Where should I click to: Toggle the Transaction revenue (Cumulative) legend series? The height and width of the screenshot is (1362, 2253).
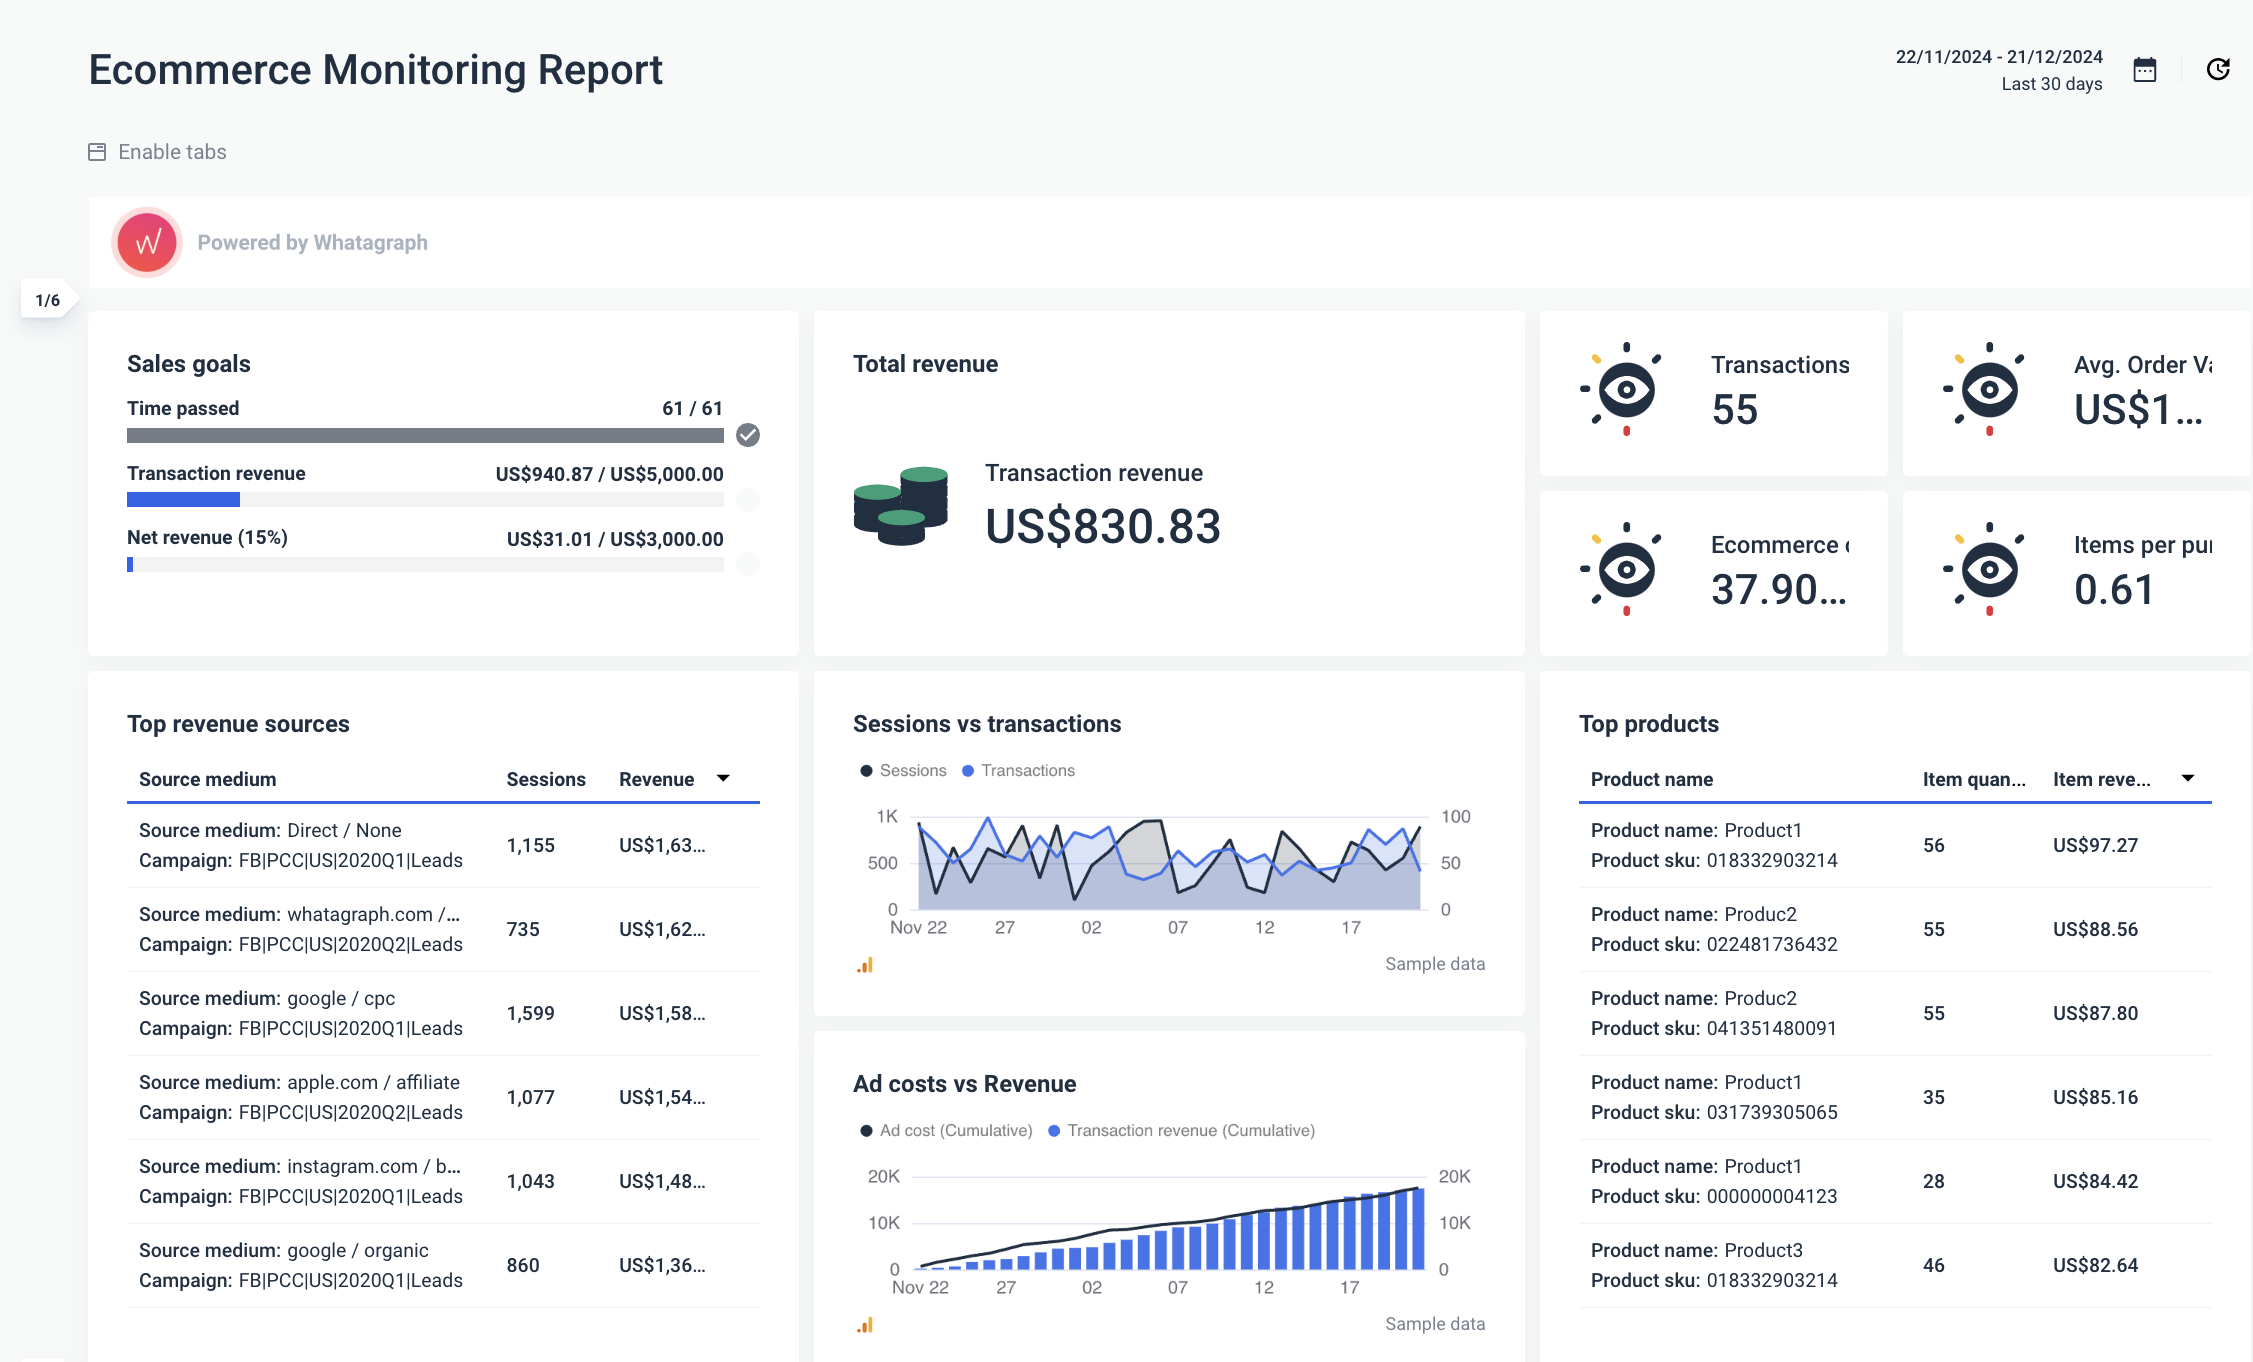point(1181,1131)
